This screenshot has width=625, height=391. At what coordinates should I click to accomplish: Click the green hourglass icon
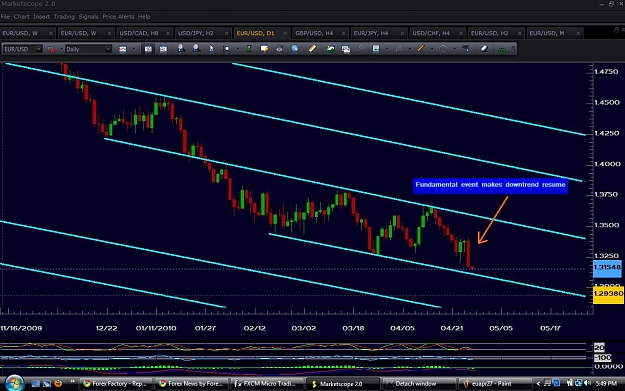pyautogui.click(x=249, y=49)
